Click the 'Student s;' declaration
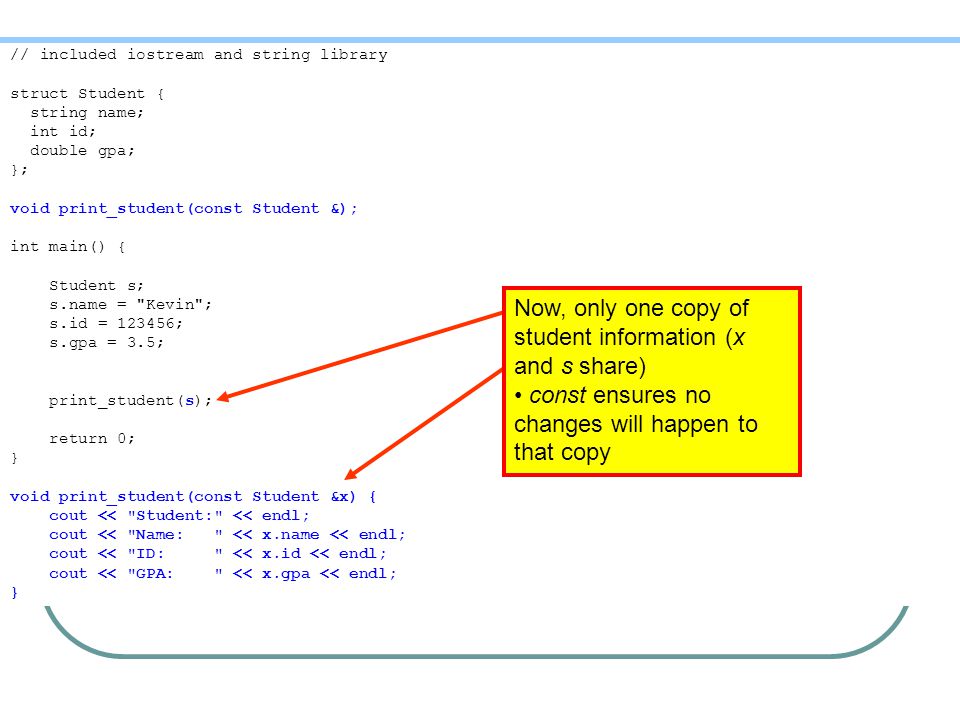Screen dimensions: 960x720 click(96, 285)
